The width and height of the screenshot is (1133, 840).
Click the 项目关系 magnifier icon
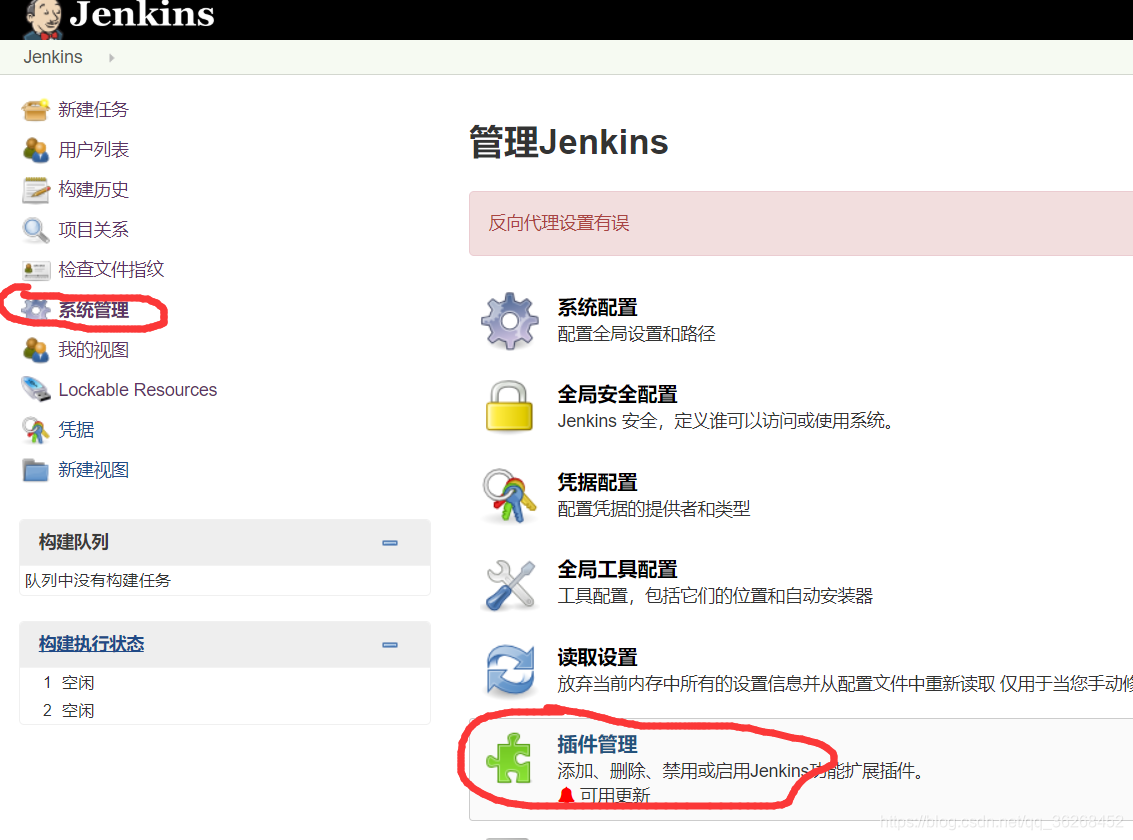[35, 230]
